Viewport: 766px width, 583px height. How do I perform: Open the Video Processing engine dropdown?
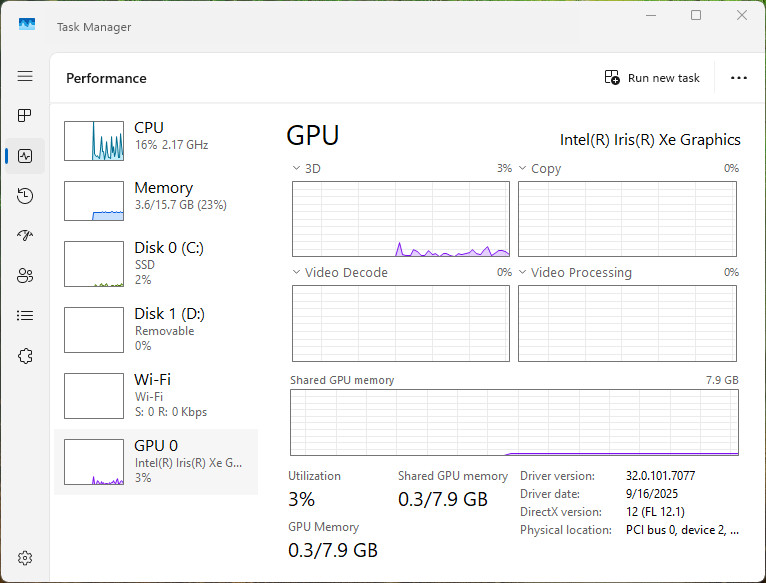pyautogui.click(x=522, y=272)
